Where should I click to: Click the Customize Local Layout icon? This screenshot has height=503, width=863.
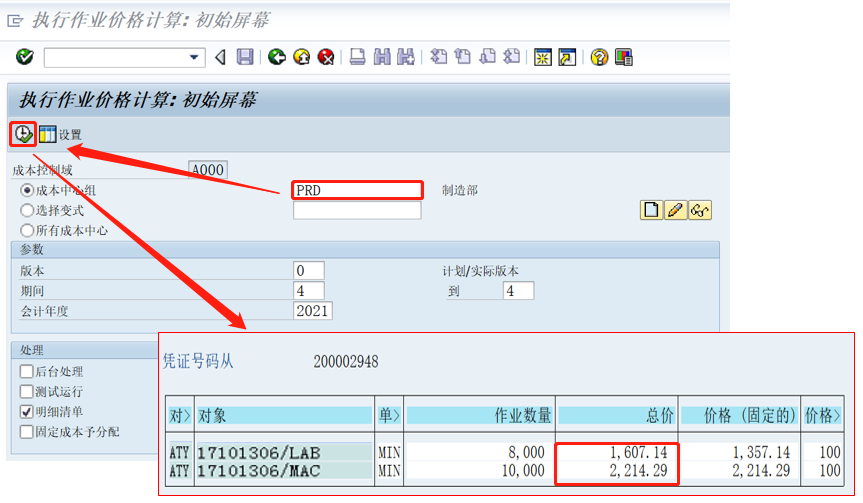pyautogui.click(x=624, y=57)
